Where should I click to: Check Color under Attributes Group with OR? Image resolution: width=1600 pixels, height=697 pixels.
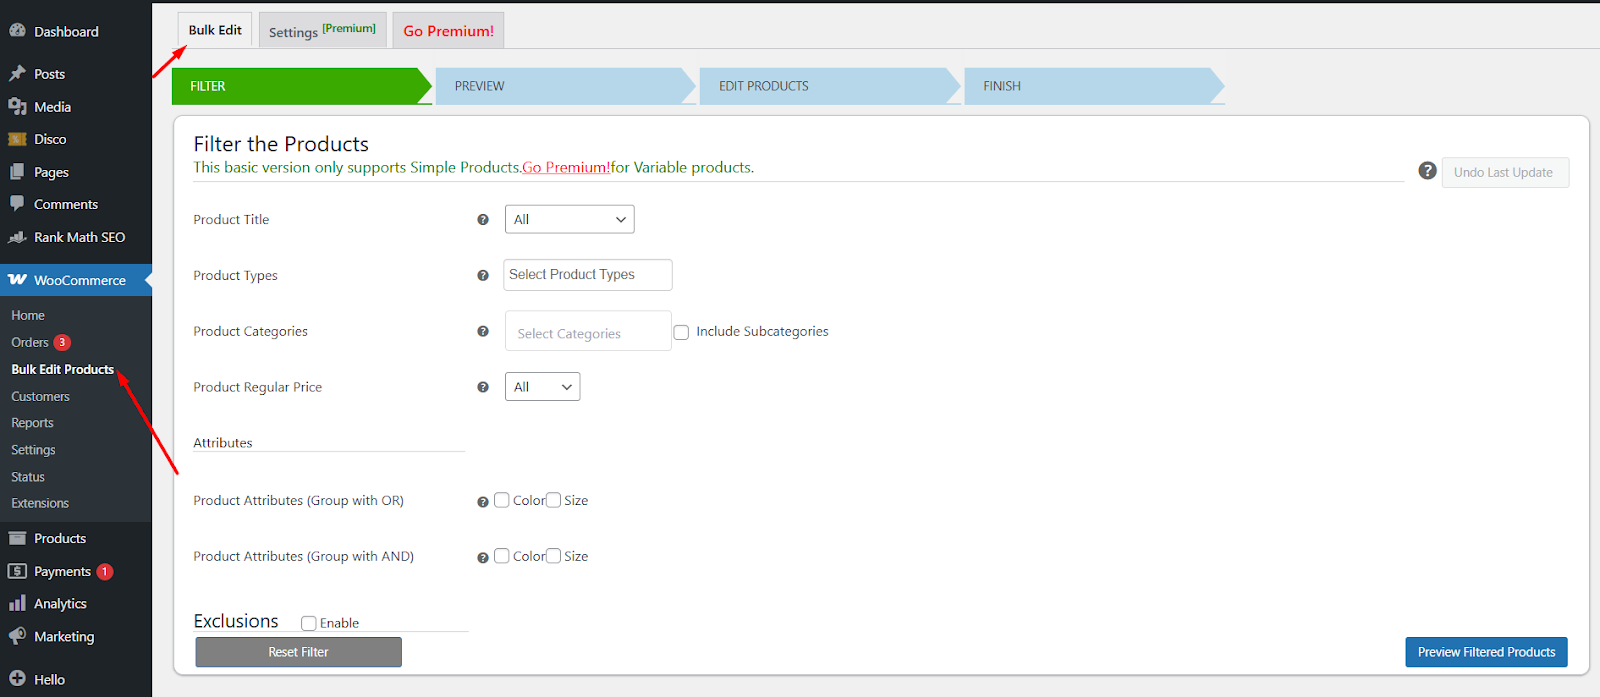coord(502,500)
